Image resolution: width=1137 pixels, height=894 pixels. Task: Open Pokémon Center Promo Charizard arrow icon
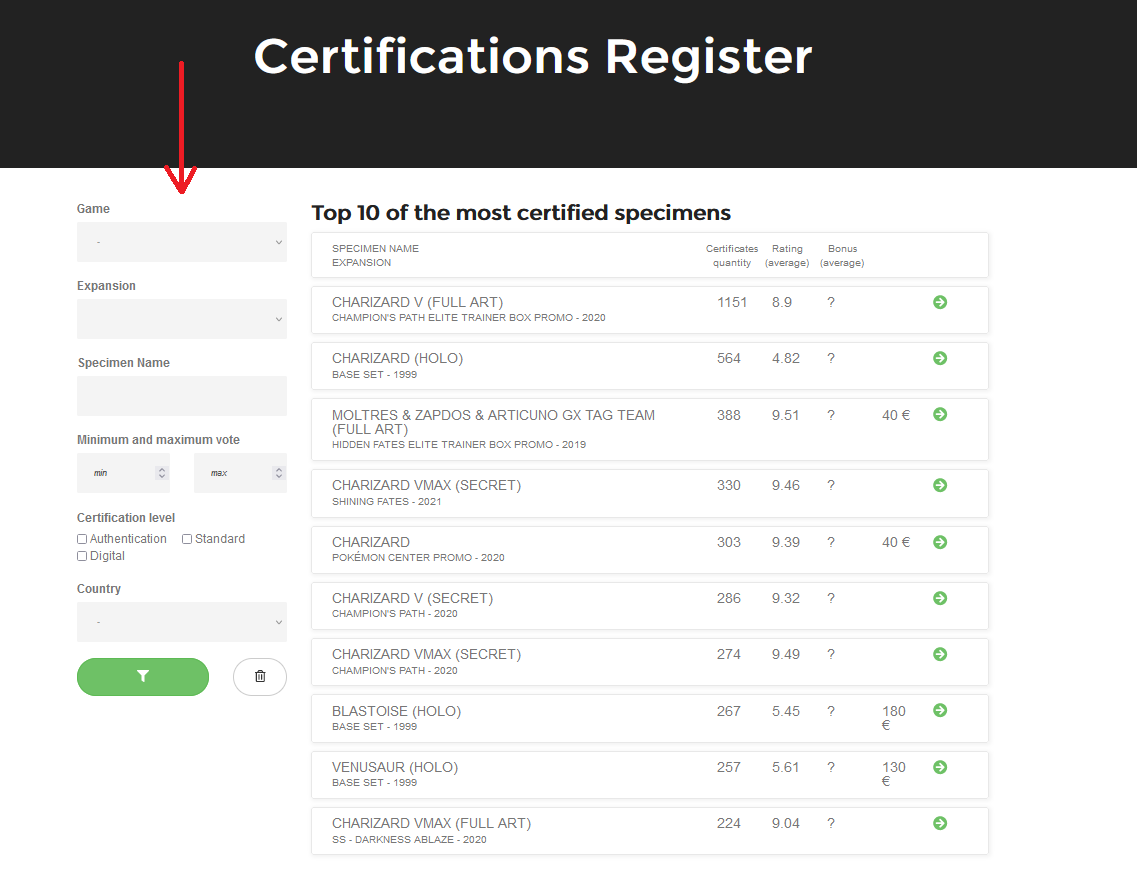coord(940,542)
